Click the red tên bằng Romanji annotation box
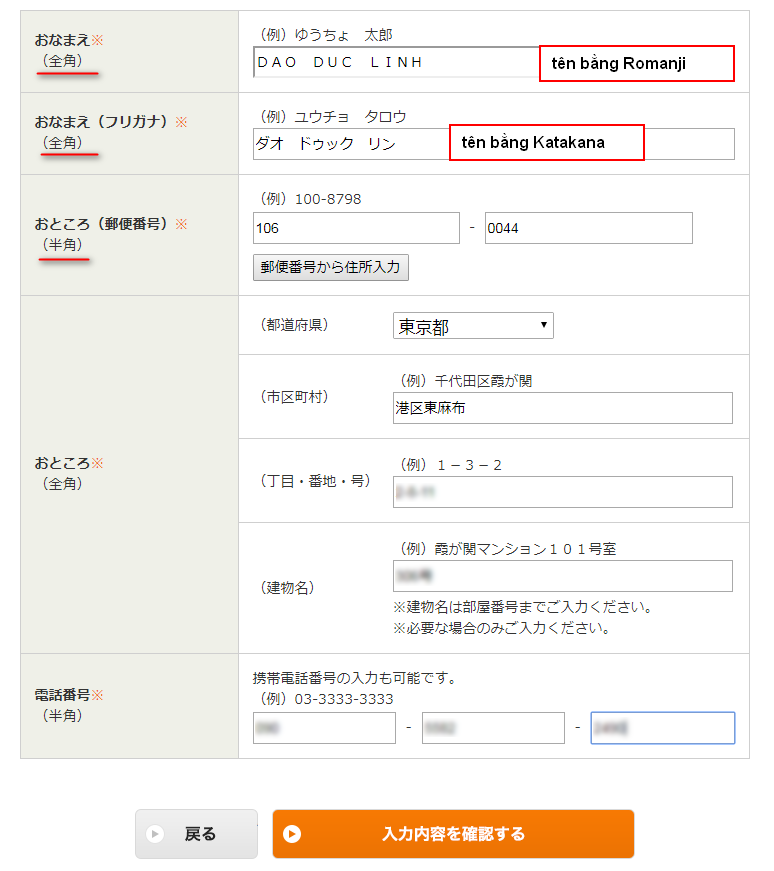 point(637,63)
